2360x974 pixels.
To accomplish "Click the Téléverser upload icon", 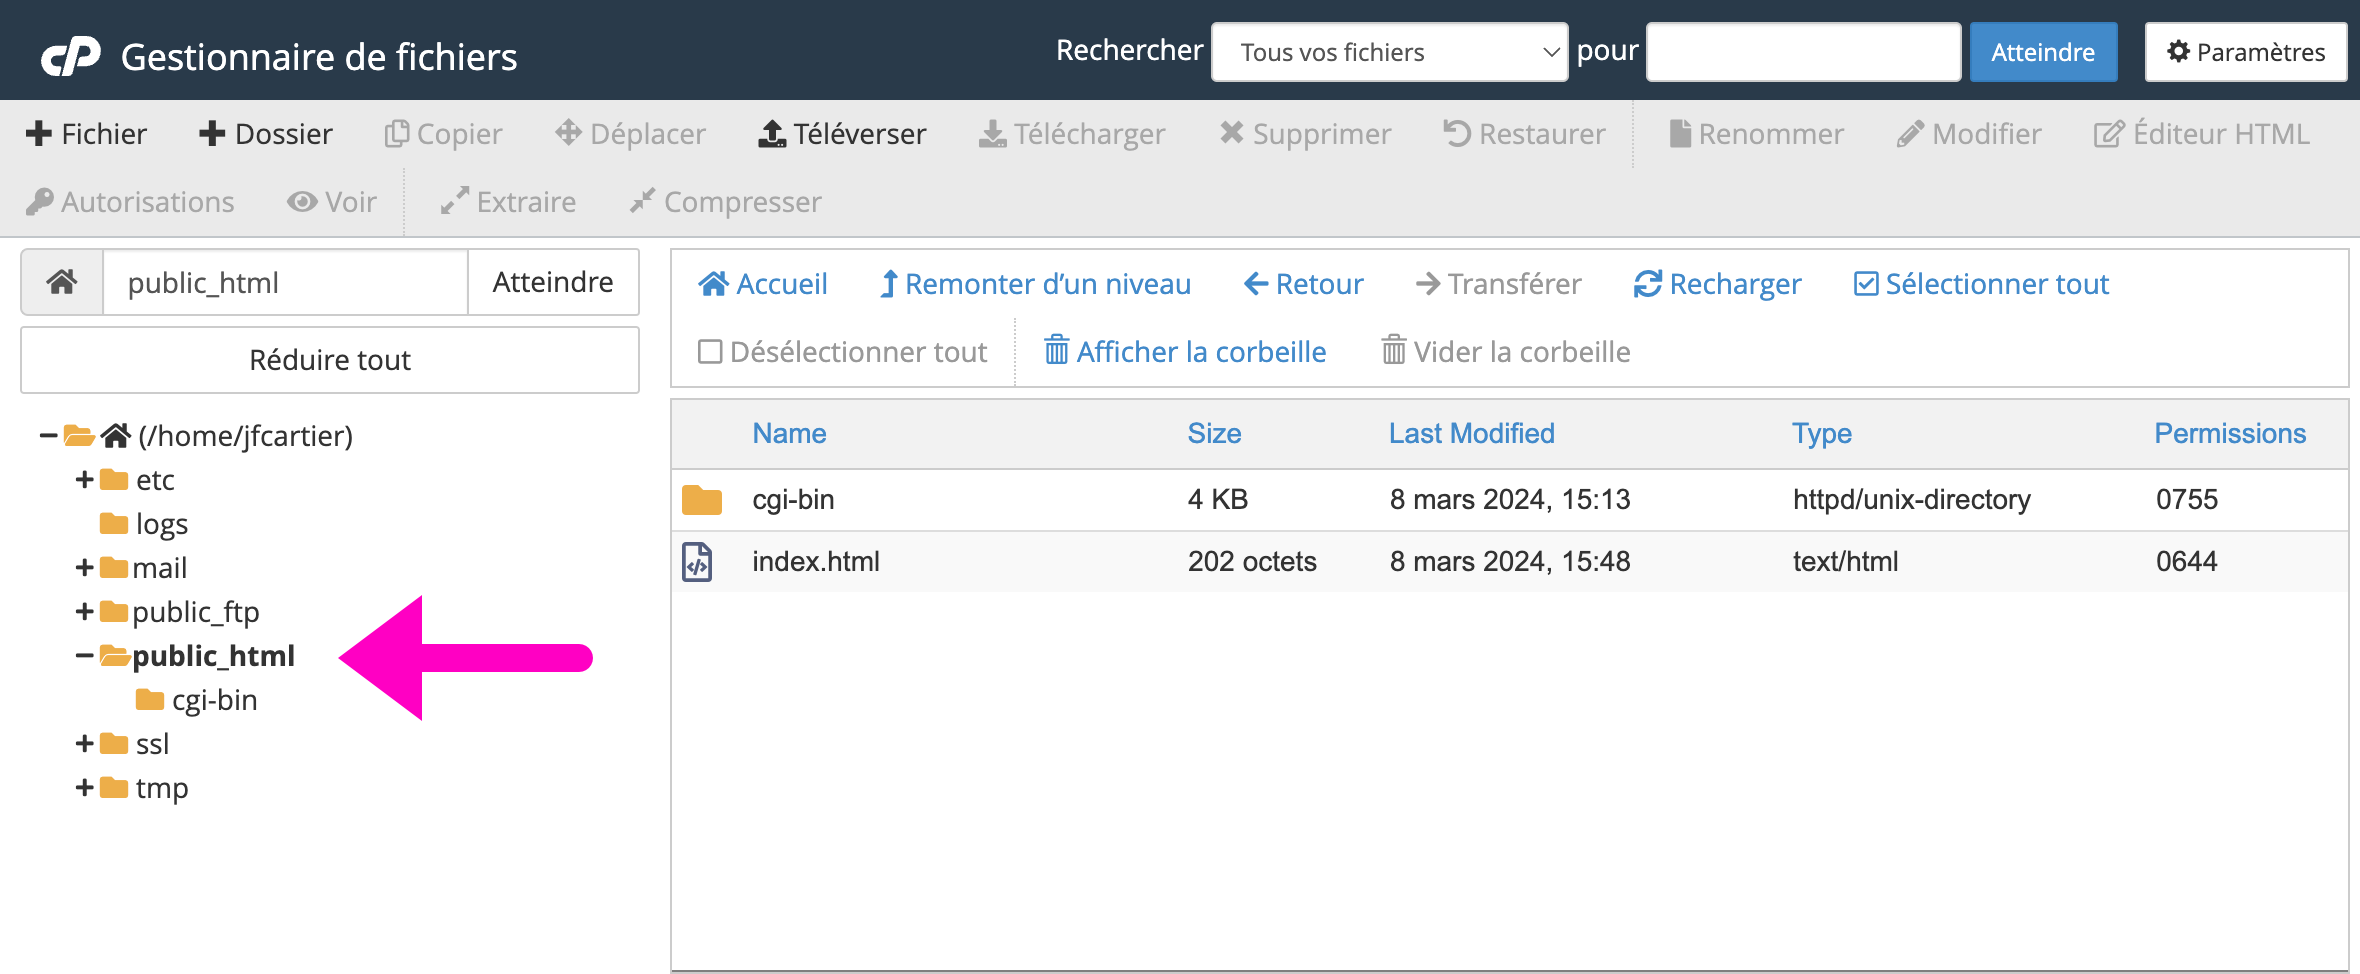I will pos(771,134).
